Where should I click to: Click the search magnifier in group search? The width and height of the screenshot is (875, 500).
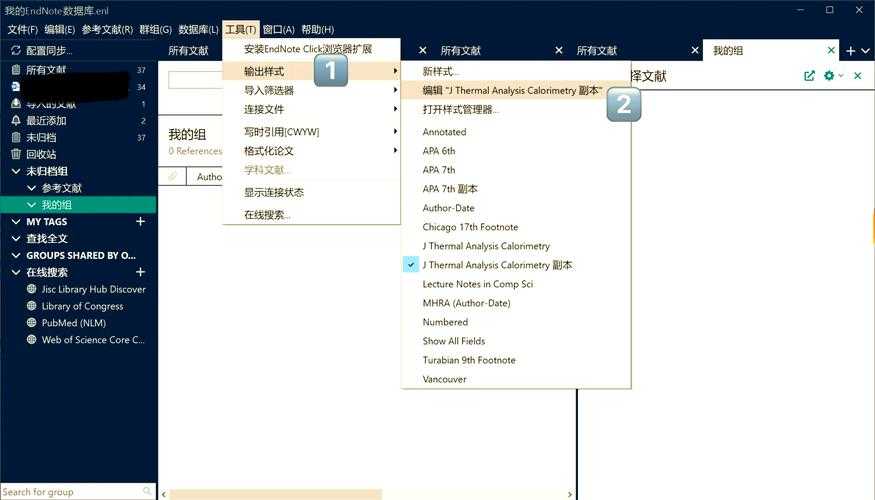tap(147, 491)
